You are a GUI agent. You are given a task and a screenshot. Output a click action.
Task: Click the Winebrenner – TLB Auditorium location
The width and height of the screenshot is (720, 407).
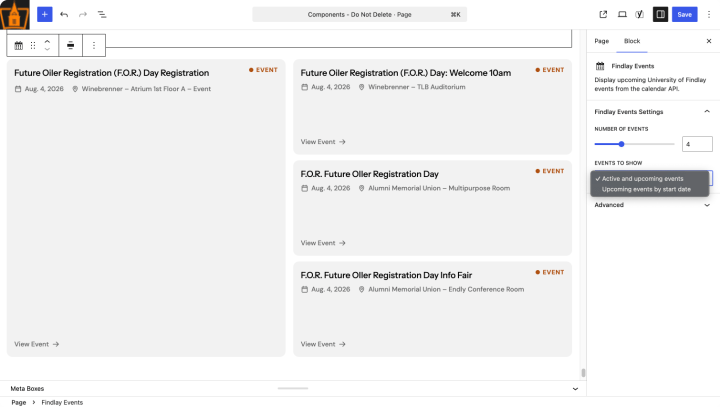(416, 87)
